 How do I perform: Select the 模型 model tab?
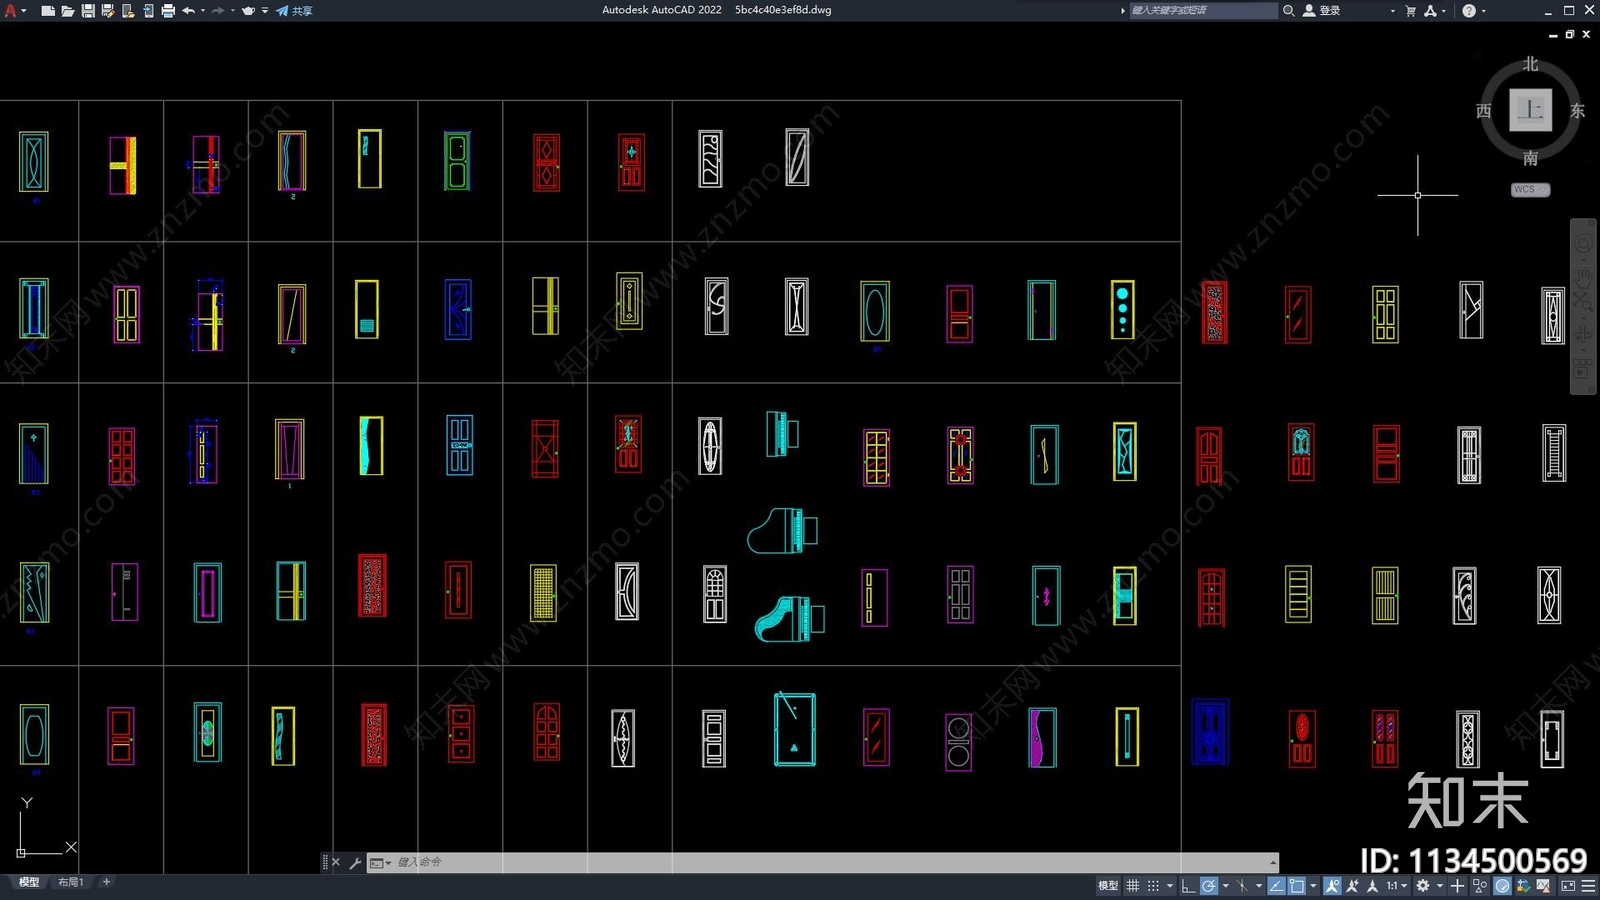(29, 882)
